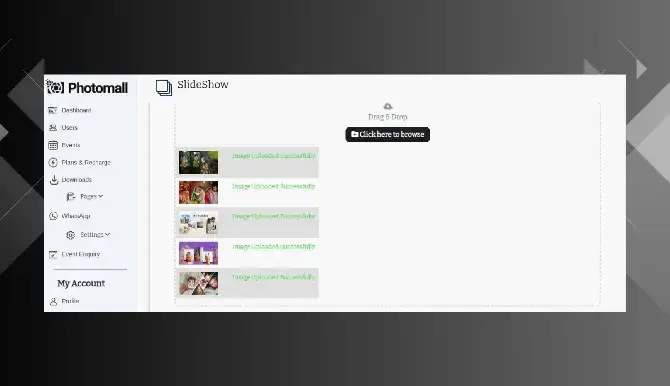The height and width of the screenshot is (386, 670).
Task: Open the Dashboard icon in sidebar
Action: tap(53, 110)
